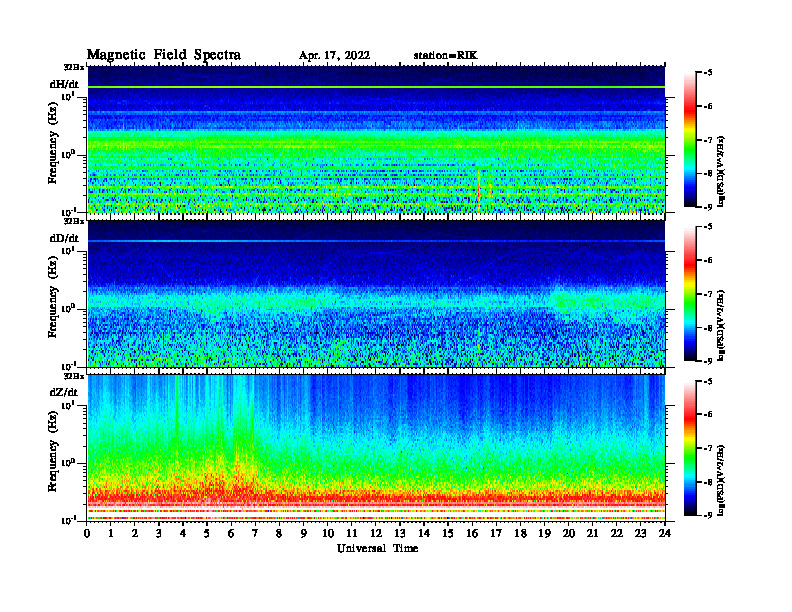Viewport: 792px width, 612px height.
Task: Click the "dH/dt" panel label
Action: point(64,84)
